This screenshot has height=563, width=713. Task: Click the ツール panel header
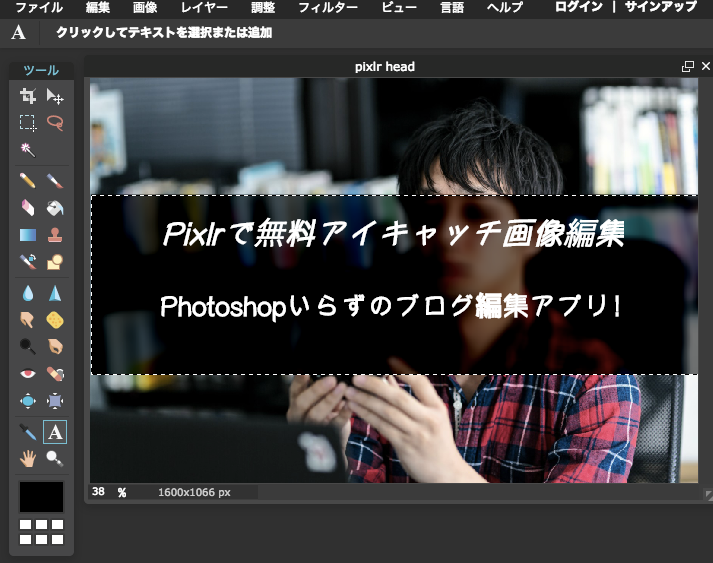(x=41, y=70)
